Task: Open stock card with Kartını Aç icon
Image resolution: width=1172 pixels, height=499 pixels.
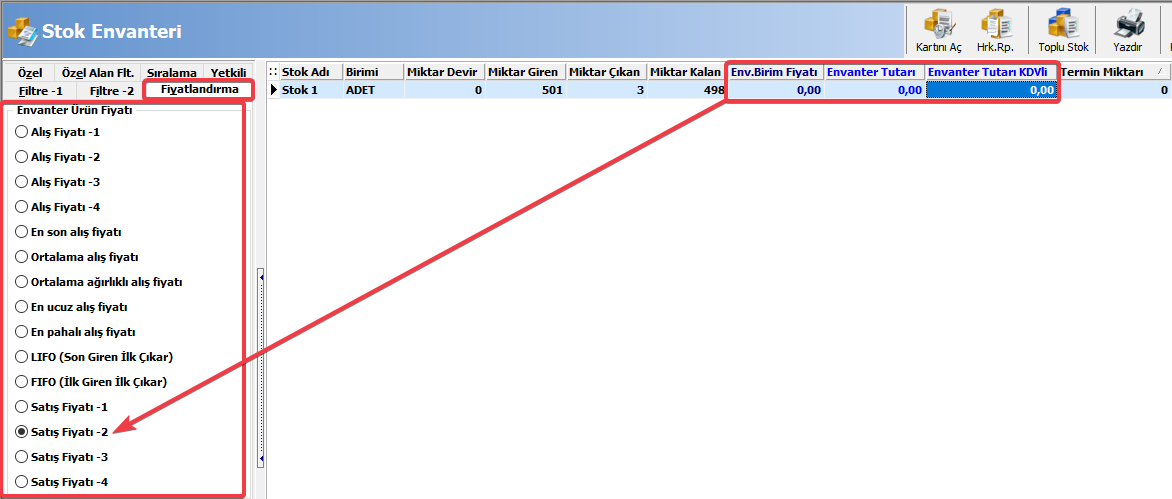Action: (939, 31)
